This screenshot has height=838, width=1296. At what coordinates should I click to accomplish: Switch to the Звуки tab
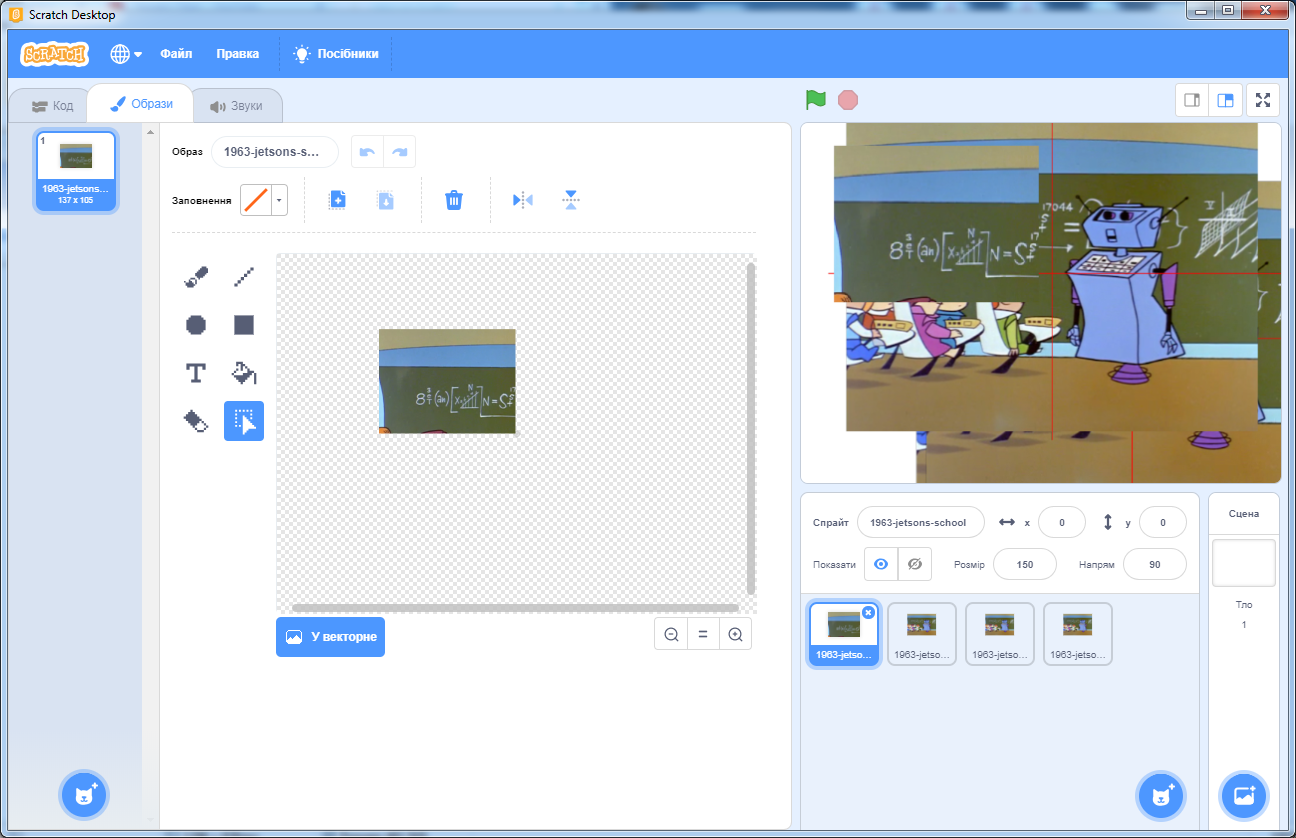[x=236, y=106]
